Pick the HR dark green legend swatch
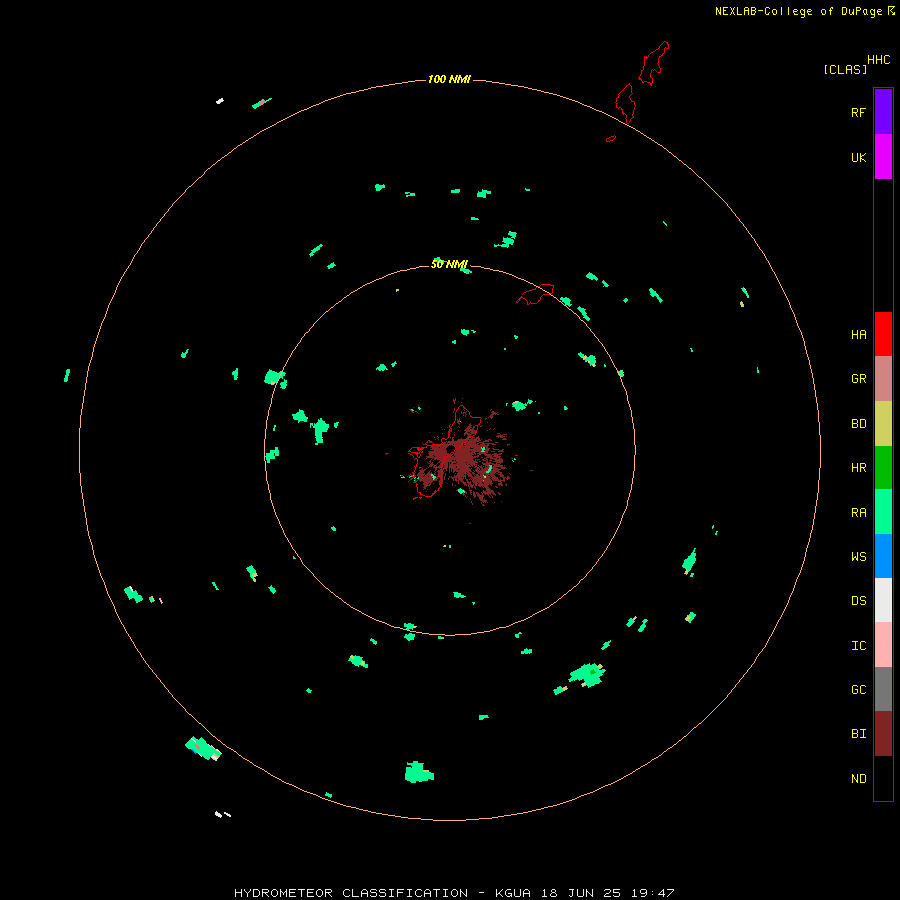This screenshot has width=900, height=900. [883, 468]
